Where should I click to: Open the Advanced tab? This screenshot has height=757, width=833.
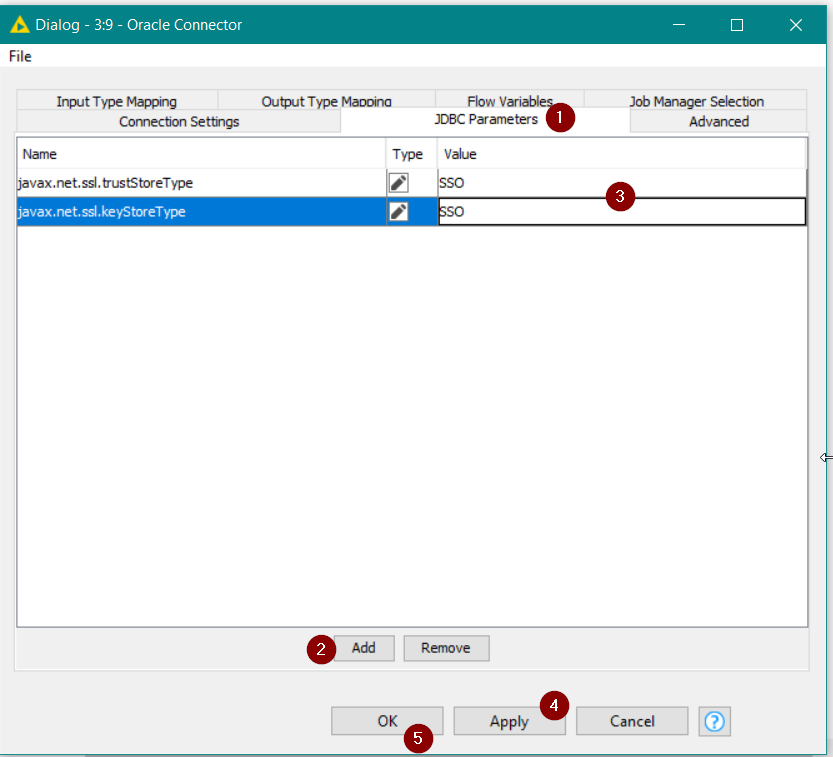(718, 122)
